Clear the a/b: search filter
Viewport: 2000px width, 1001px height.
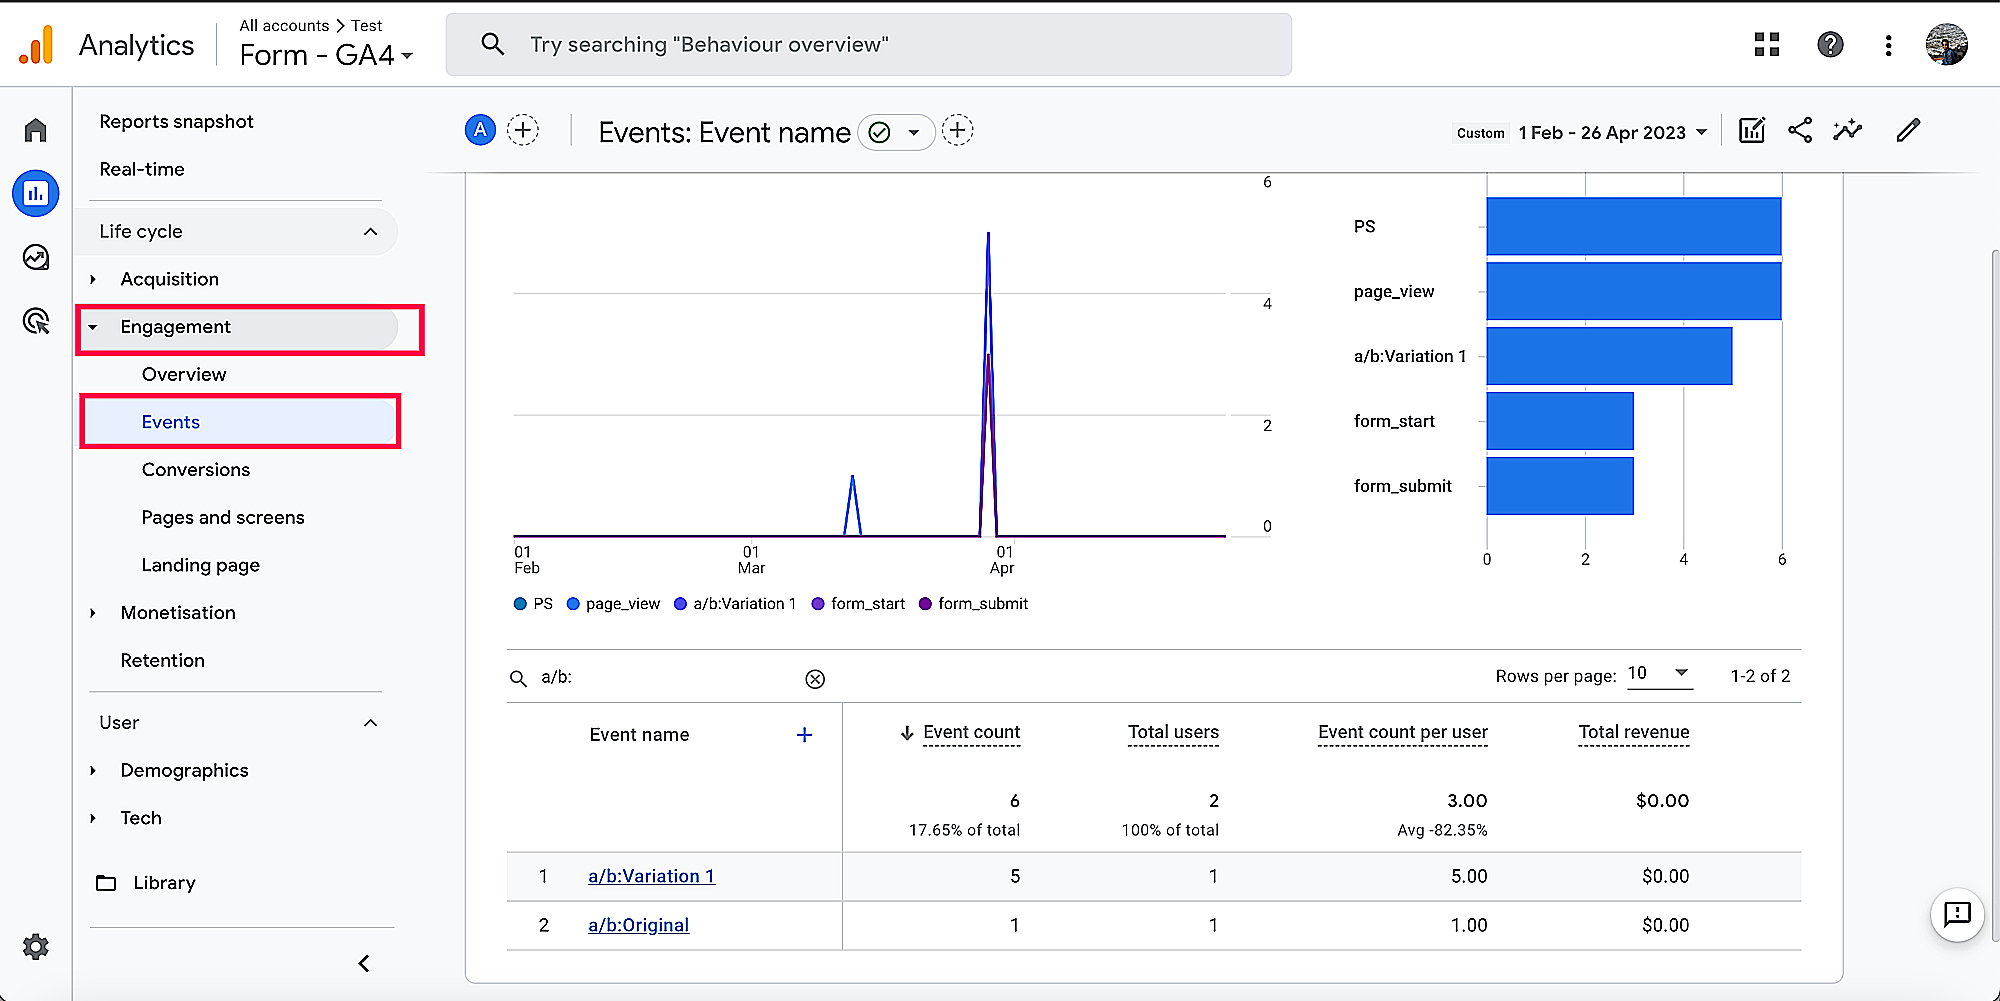click(x=815, y=679)
